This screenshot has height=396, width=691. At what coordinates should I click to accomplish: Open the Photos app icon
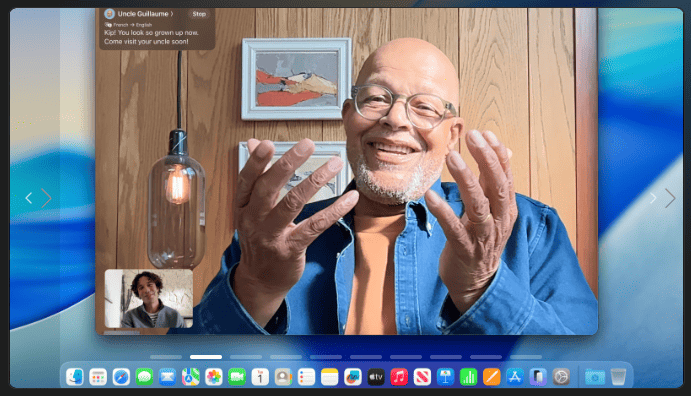tap(214, 377)
